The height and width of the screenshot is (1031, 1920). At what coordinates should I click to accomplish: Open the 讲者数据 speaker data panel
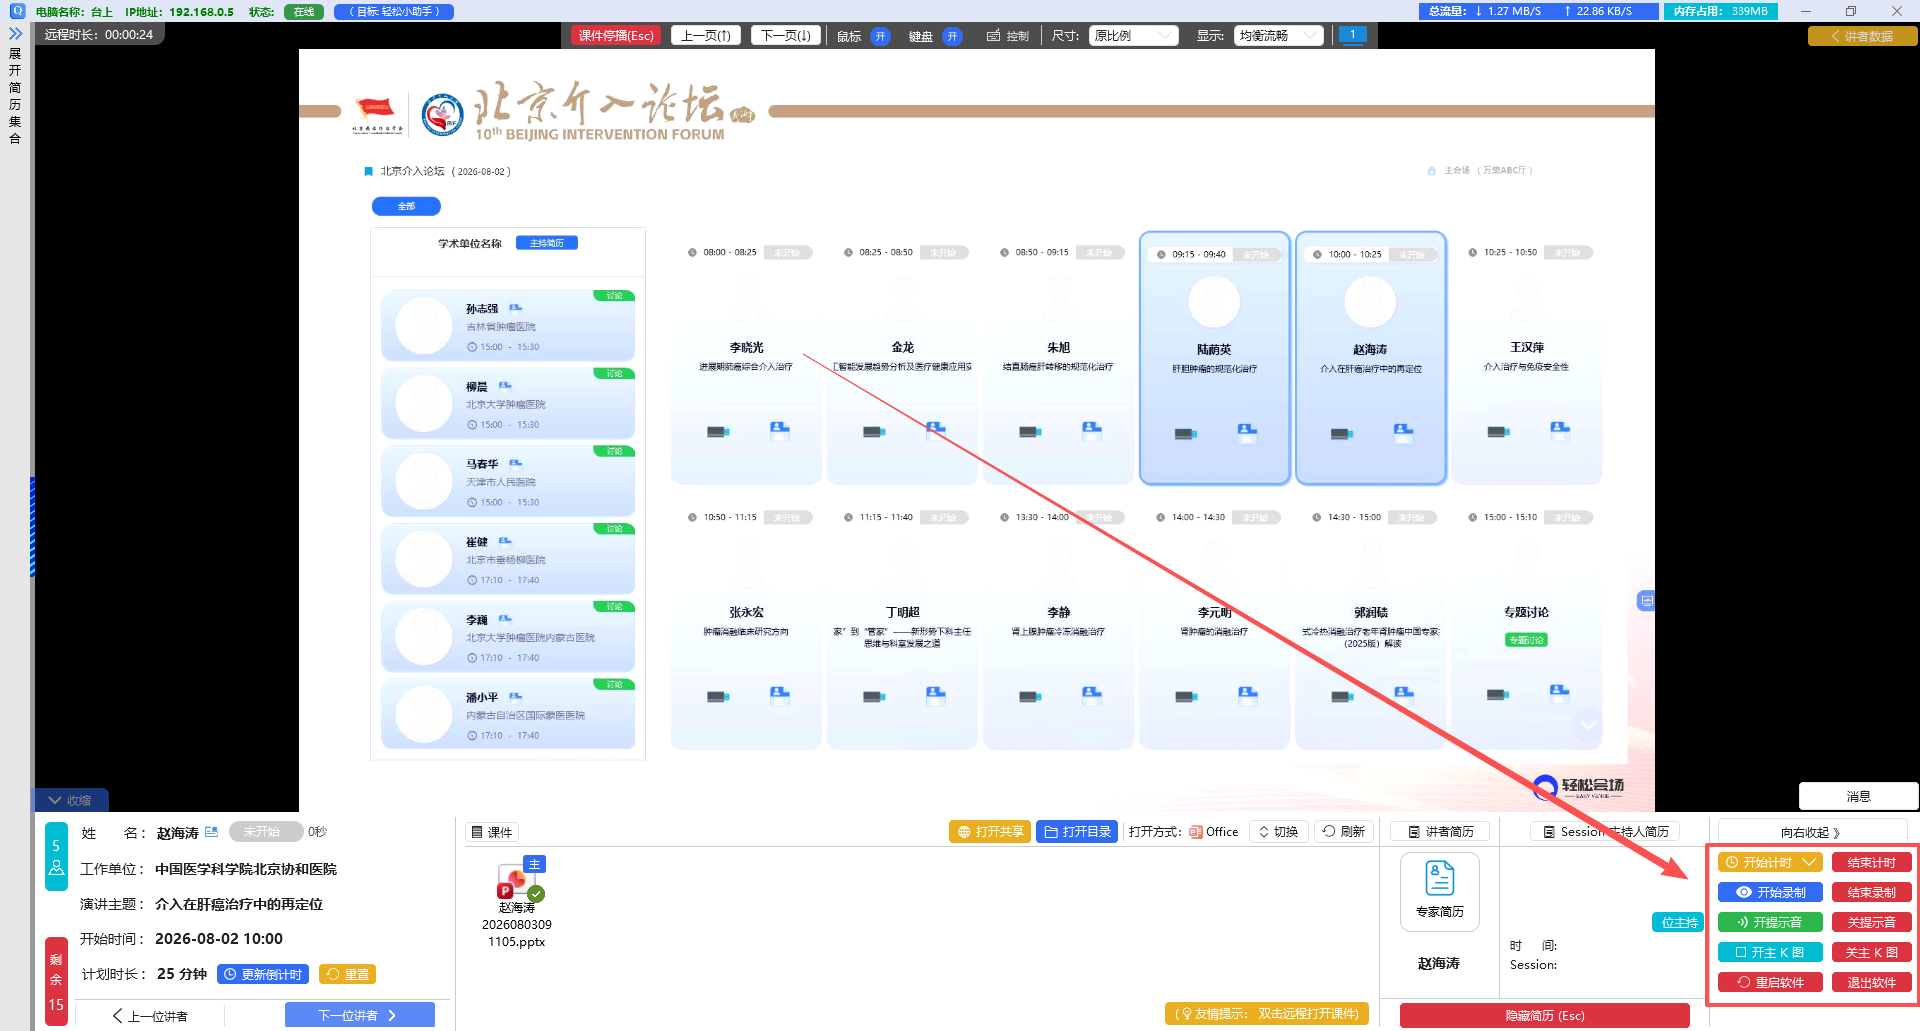(1862, 36)
